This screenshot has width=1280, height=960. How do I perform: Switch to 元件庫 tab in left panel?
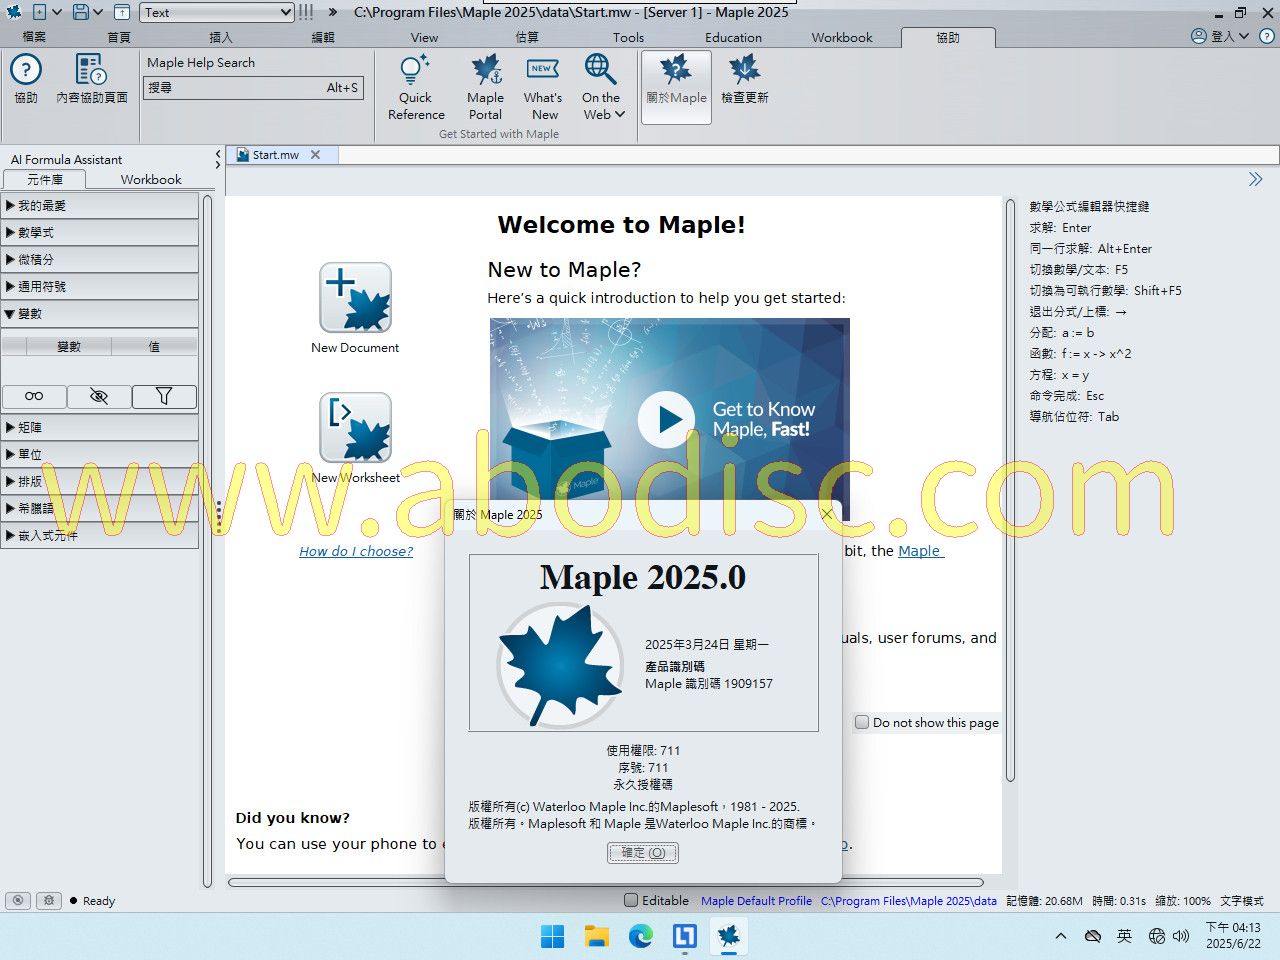click(x=45, y=179)
